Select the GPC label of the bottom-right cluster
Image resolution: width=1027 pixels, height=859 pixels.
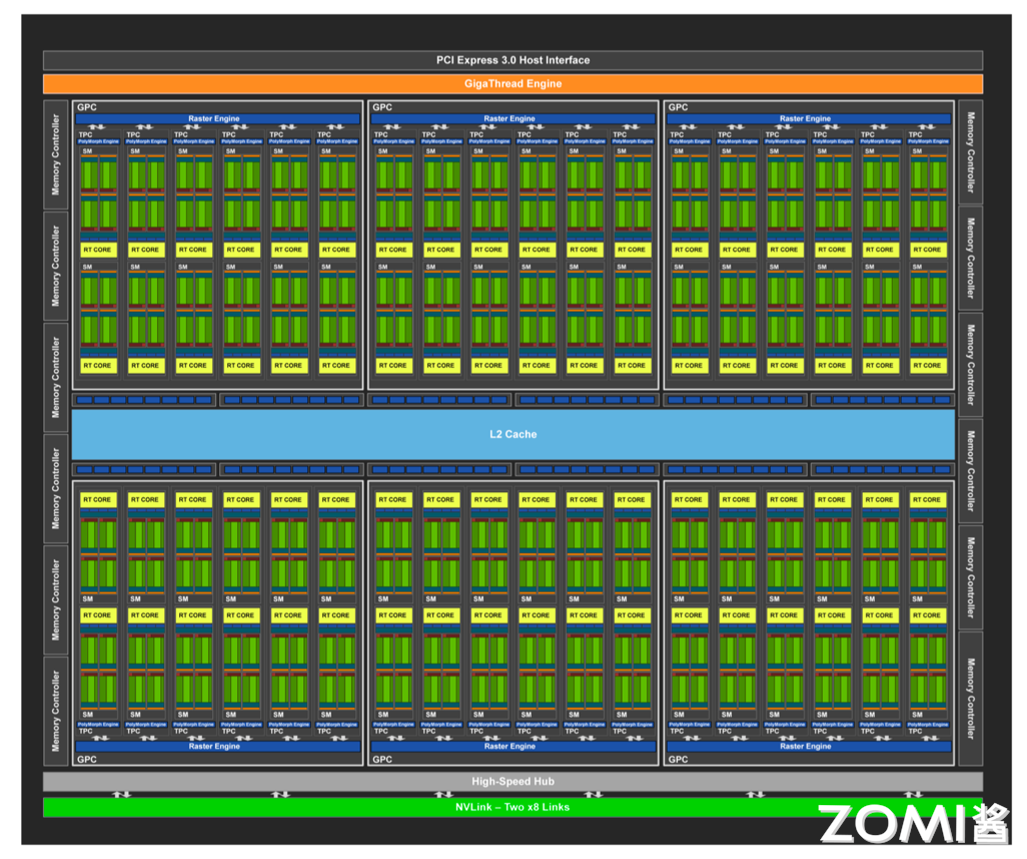[x=678, y=759]
